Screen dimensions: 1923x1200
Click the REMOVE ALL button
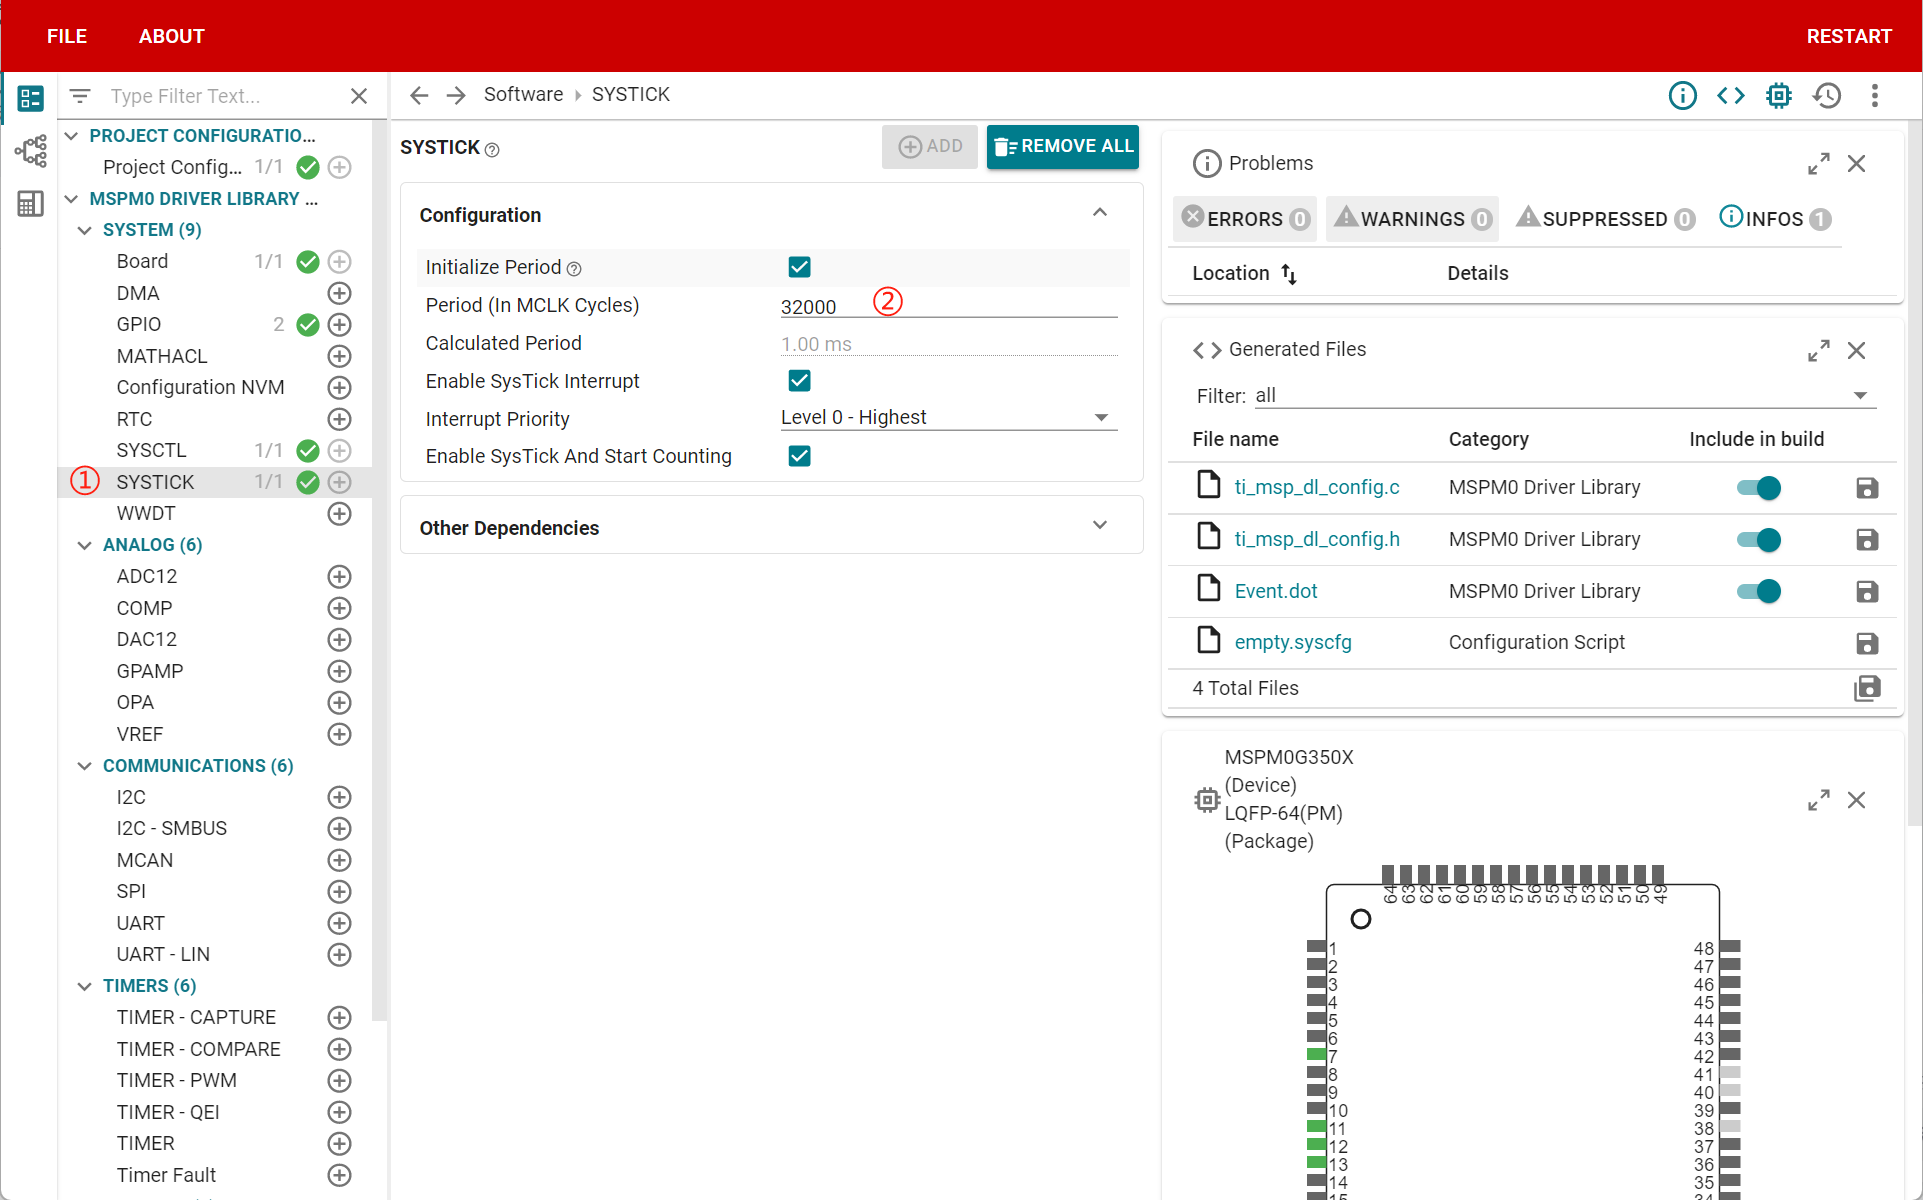(x=1062, y=147)
